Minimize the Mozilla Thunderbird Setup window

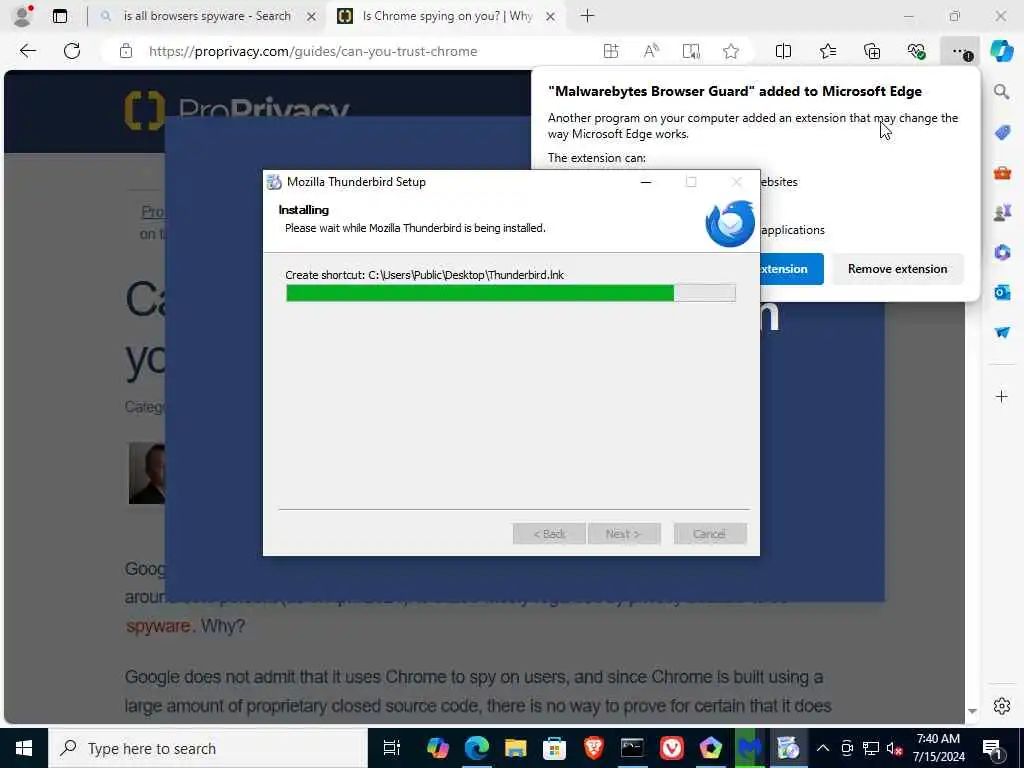coord(646,182)
